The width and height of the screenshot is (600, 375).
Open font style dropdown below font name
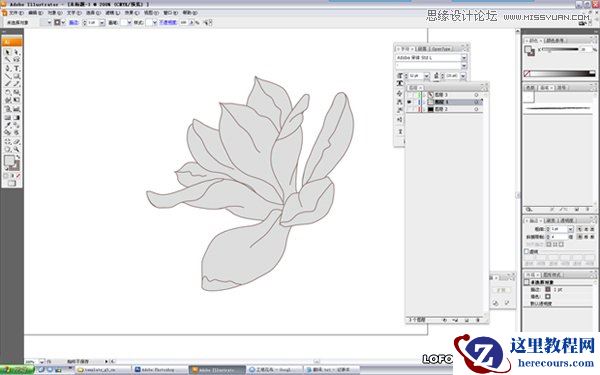tap(464, 66)
